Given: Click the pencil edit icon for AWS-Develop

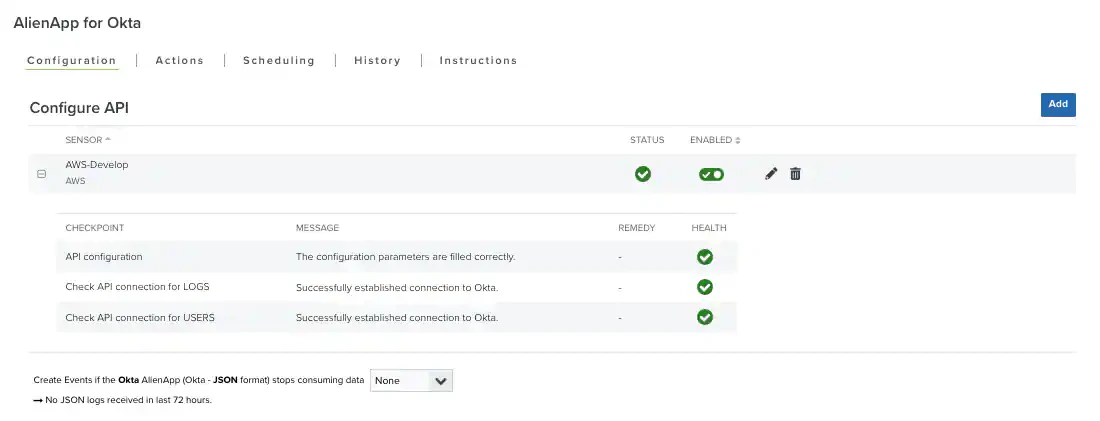Looking at the screenshot, I should [771, 174].
